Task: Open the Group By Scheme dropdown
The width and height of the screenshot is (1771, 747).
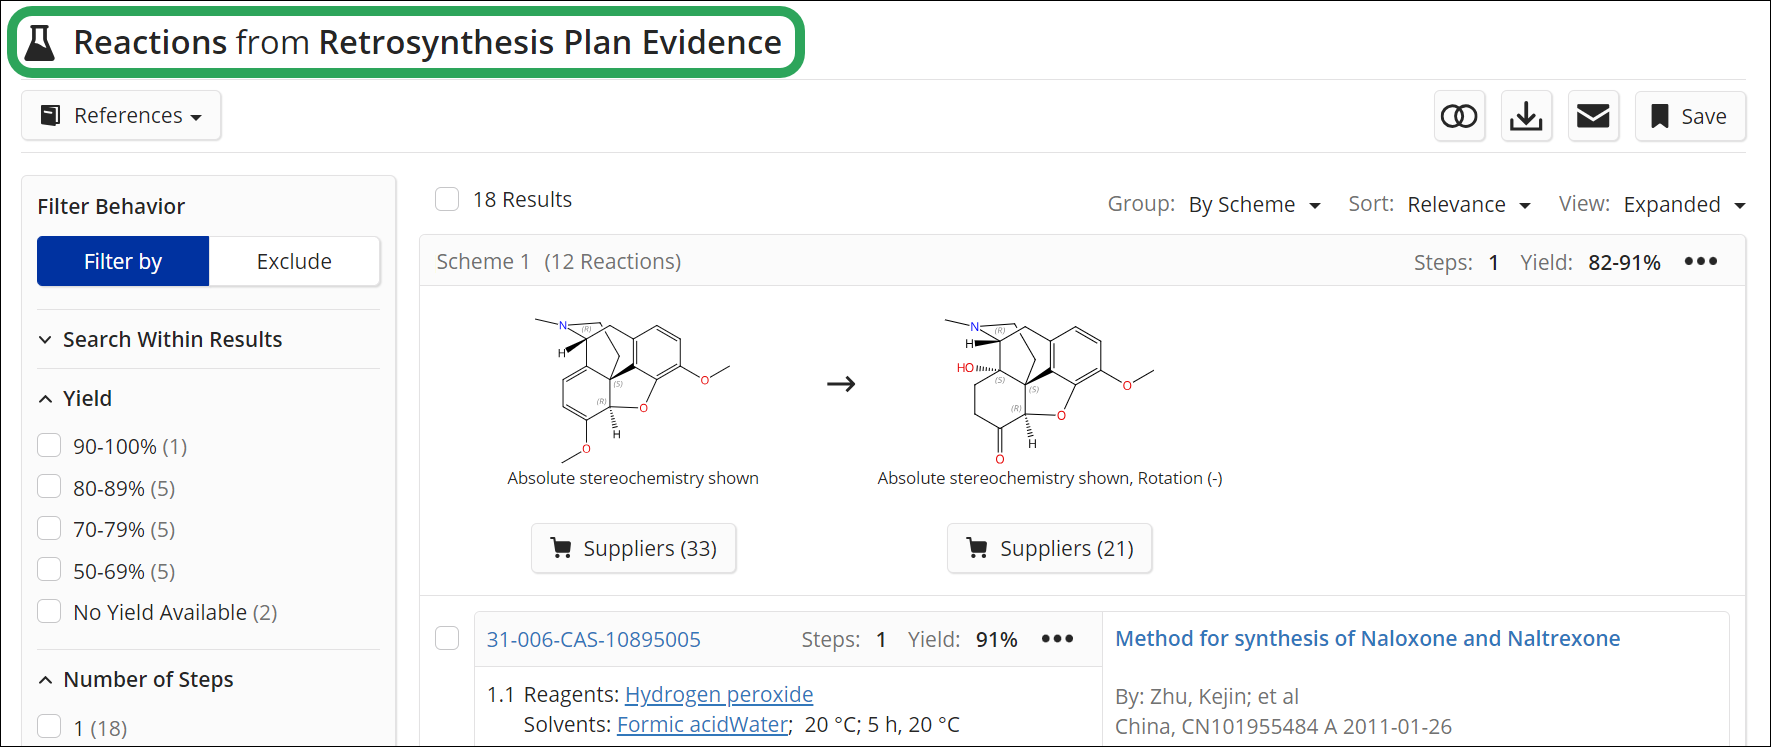Action: [x=1254, y=205]
